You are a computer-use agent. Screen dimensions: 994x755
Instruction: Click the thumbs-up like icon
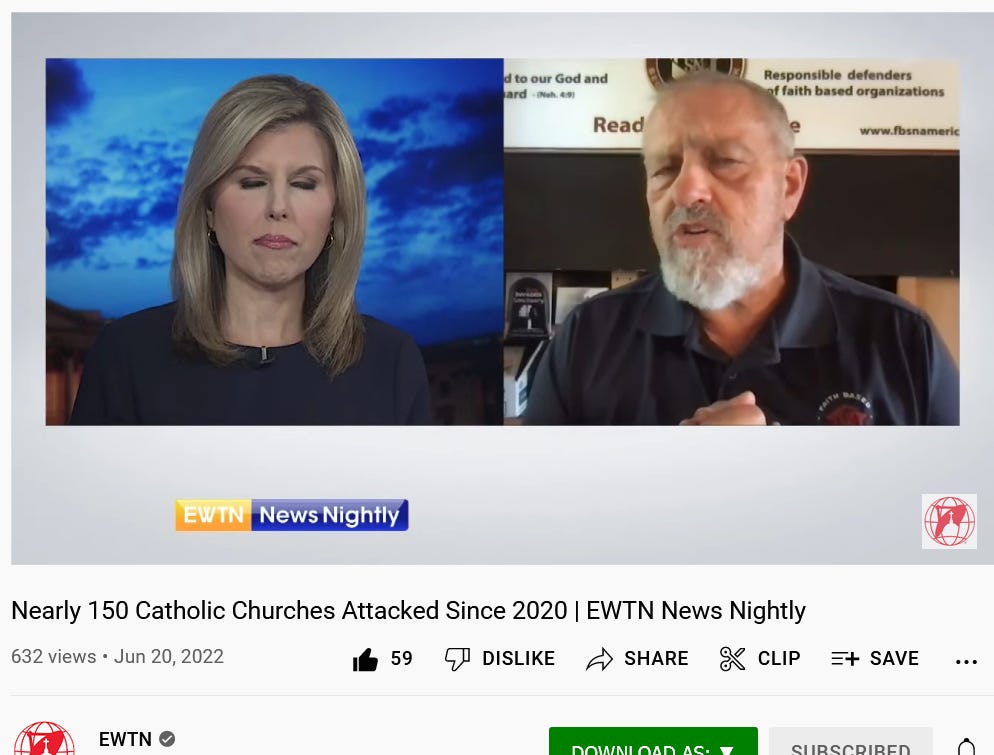click(365, 659)
